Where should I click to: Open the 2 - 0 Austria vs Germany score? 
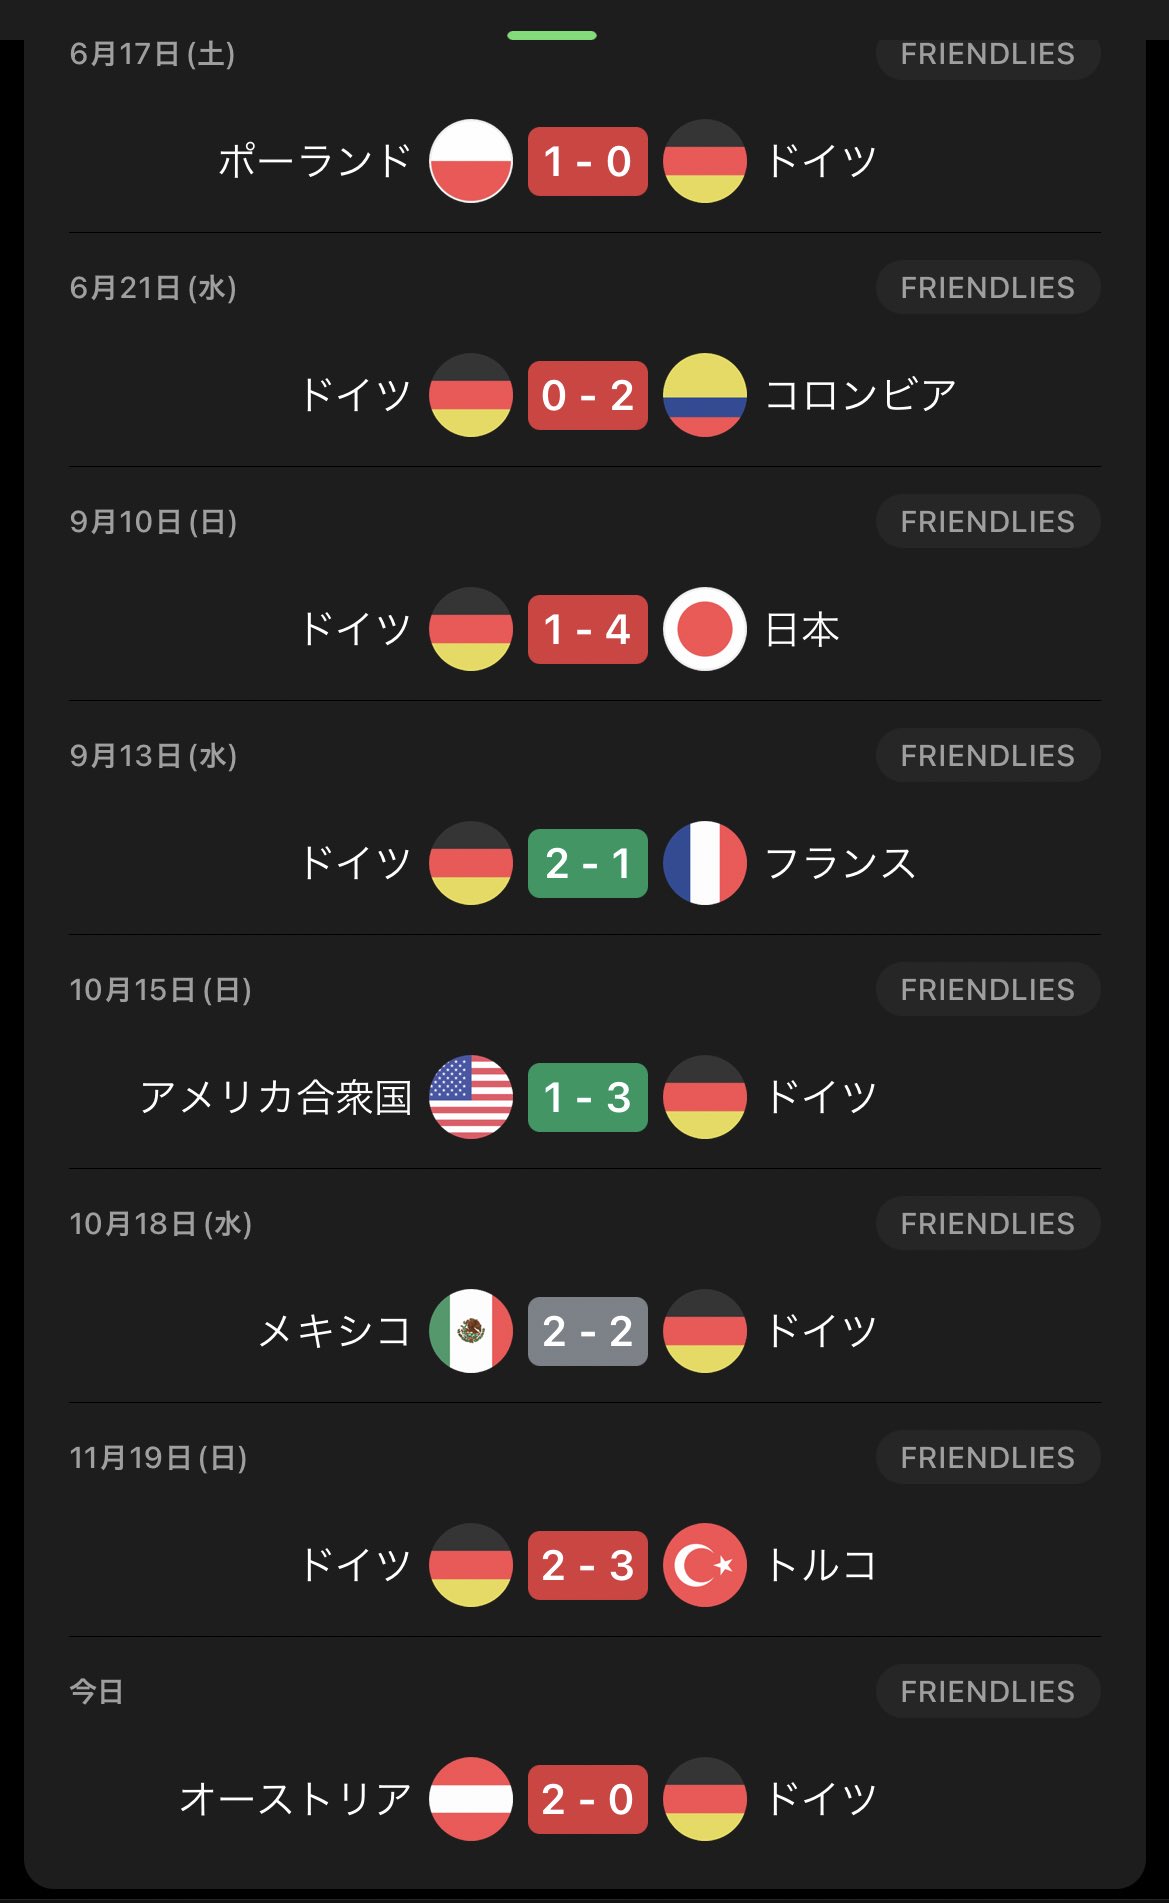[x=588, y=1799]
